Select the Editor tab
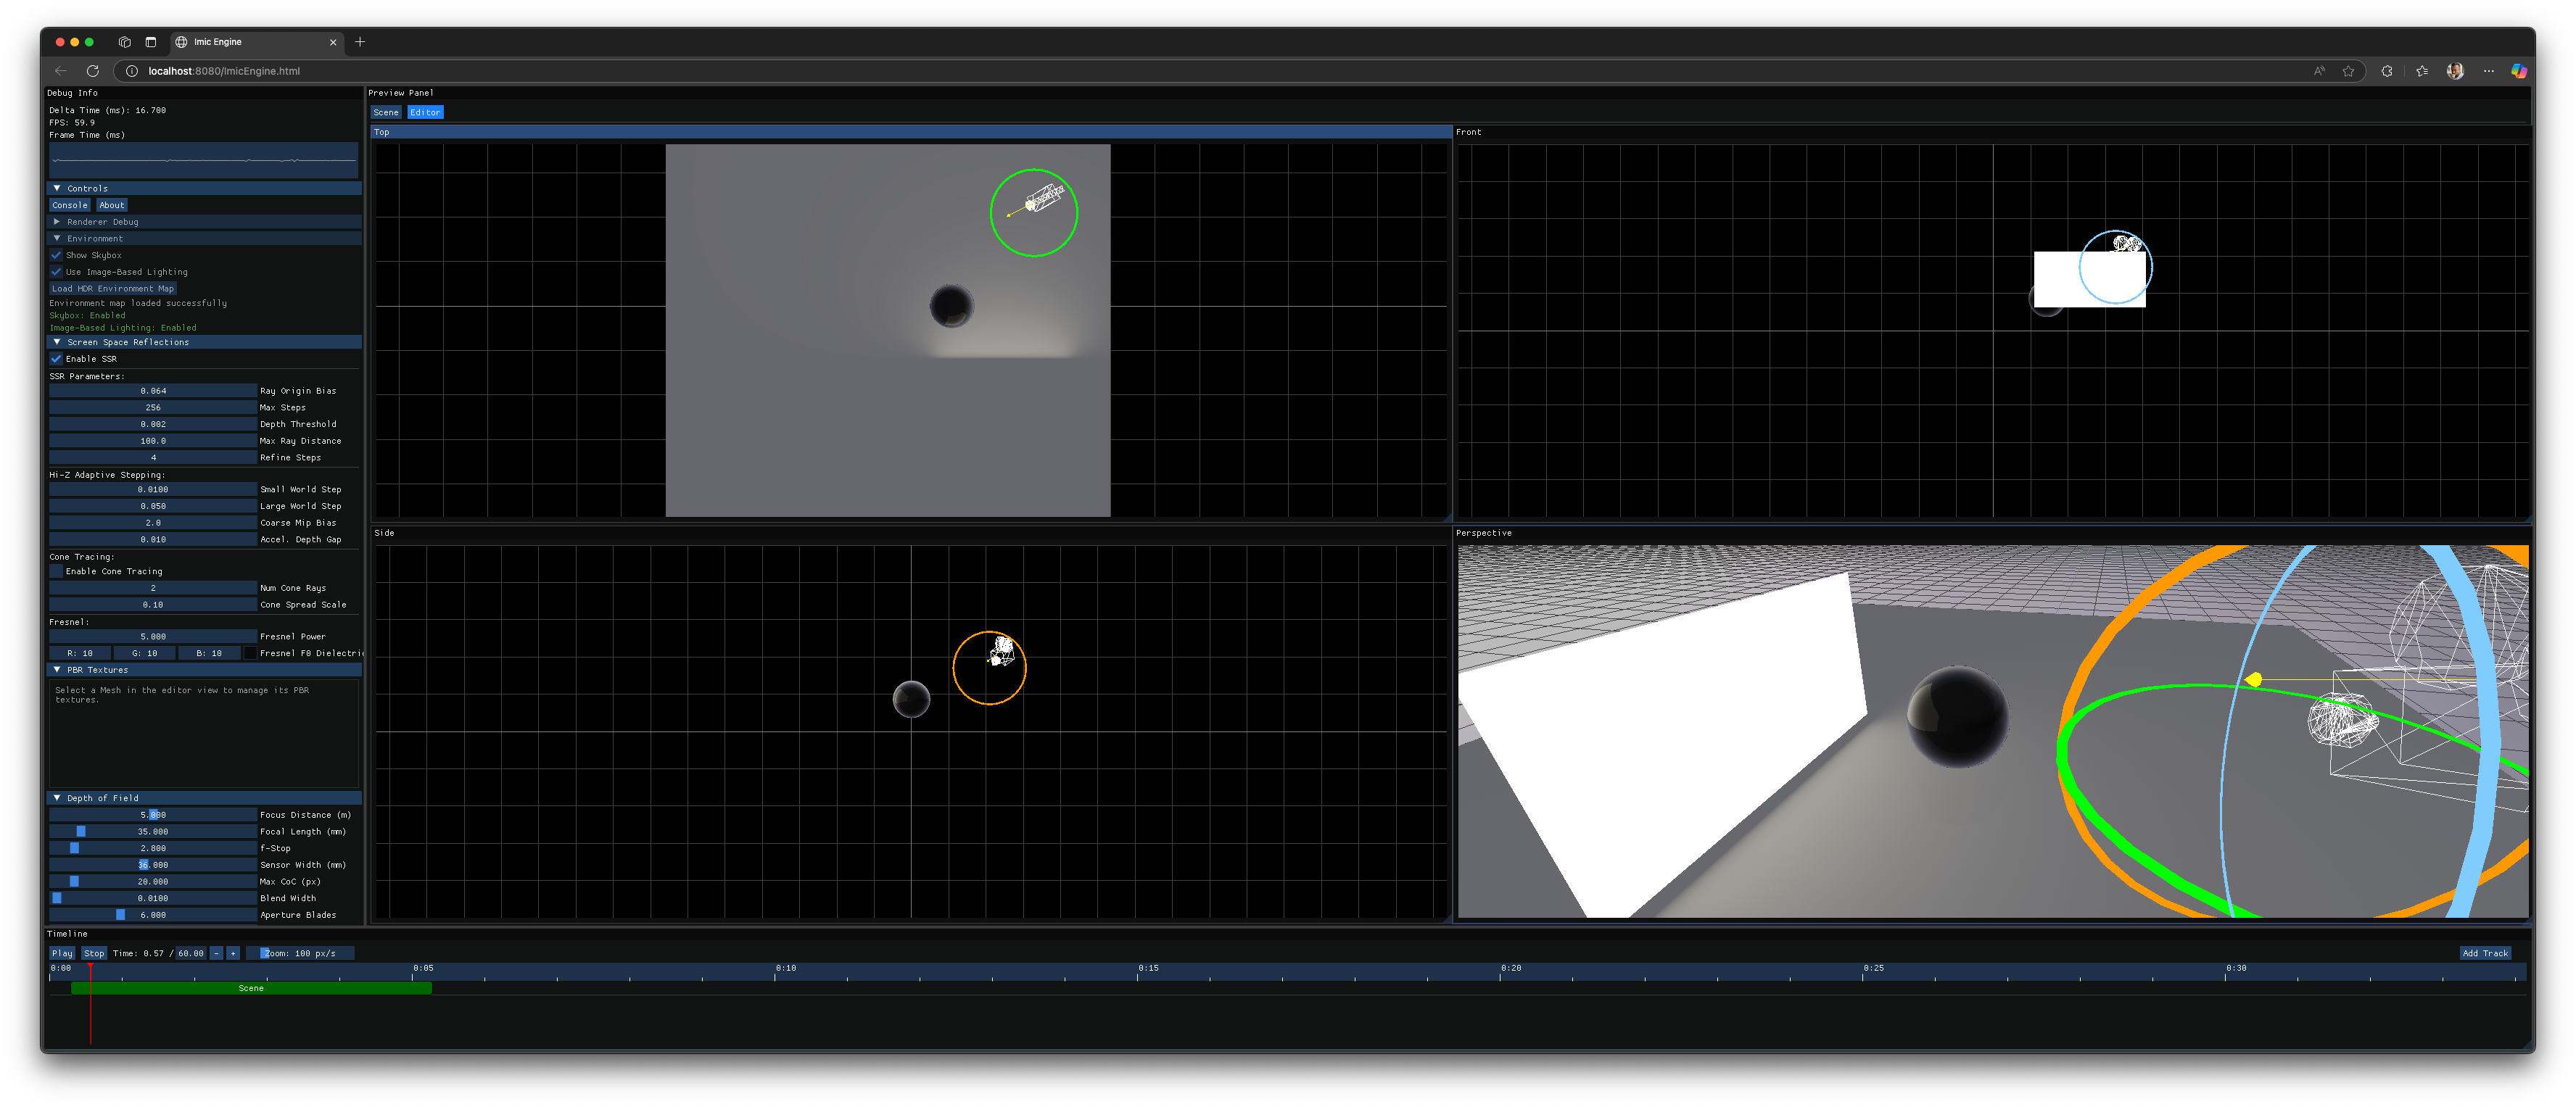The image size is (2576, 1107). click(x=425, y=112)
